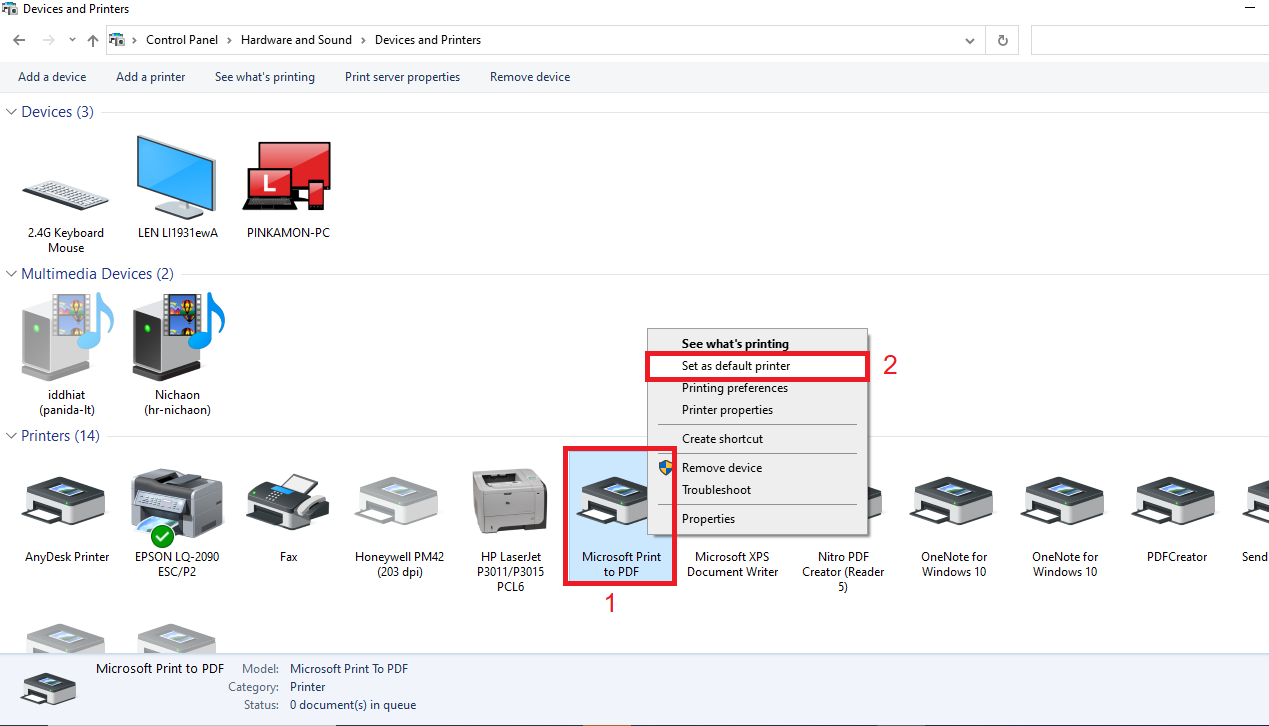Image resolution: width=1269 pixels, height=726 pixels.
Task: Click Remove device in context menu
Action: tap(722, 468)
